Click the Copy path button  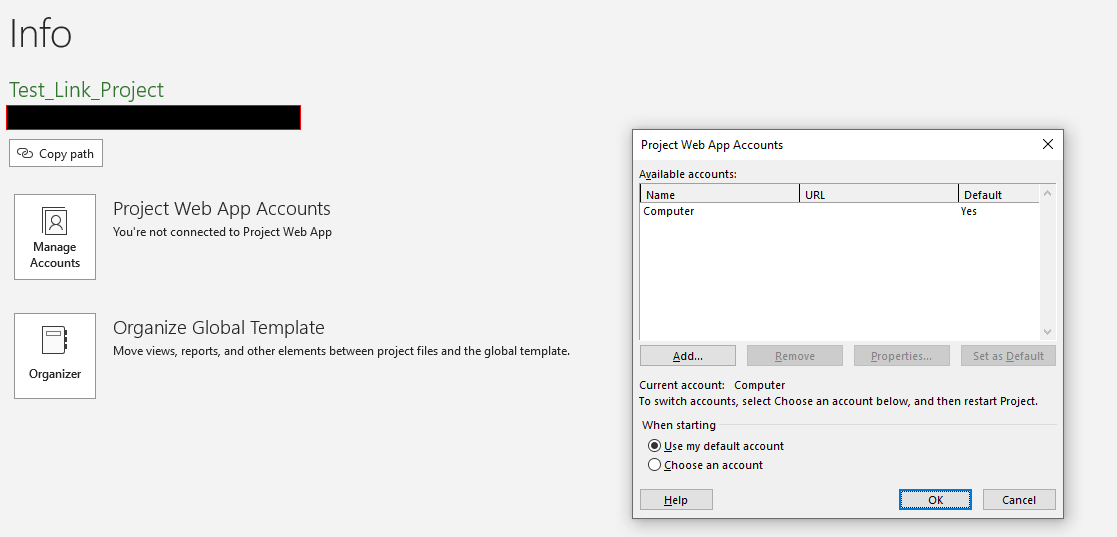coord(56,153)
